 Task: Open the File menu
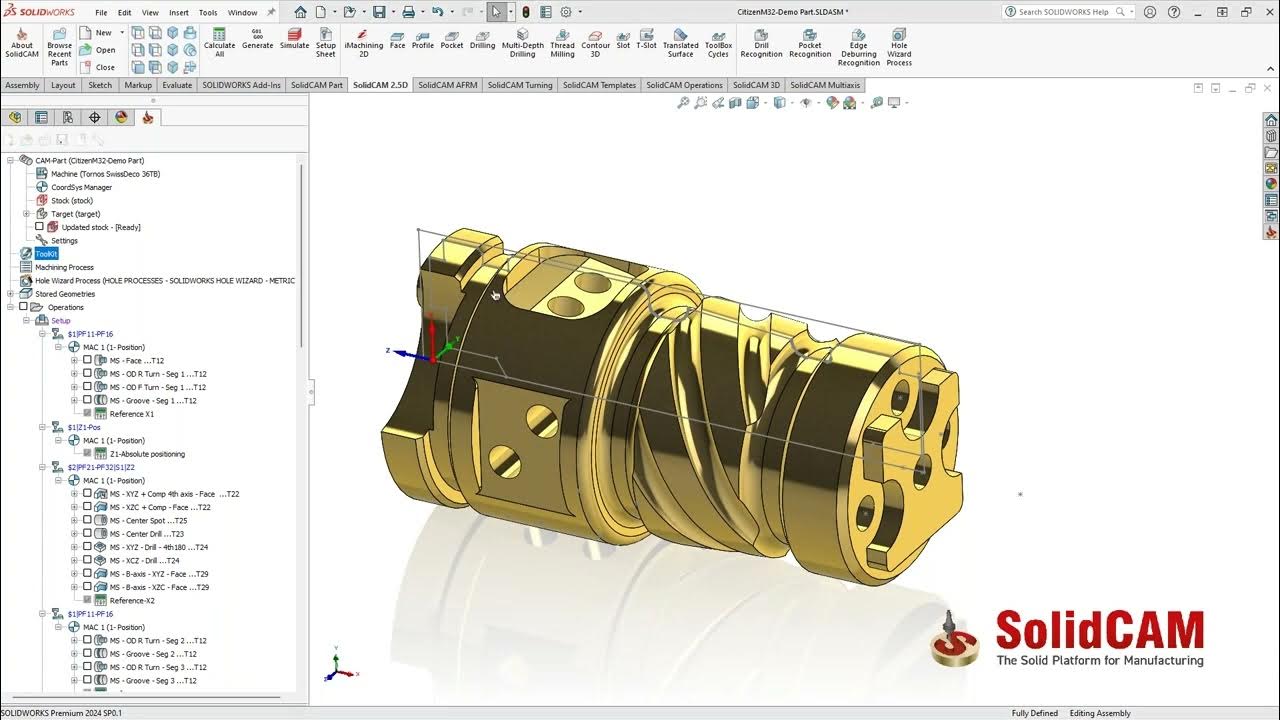coord(101,13)
